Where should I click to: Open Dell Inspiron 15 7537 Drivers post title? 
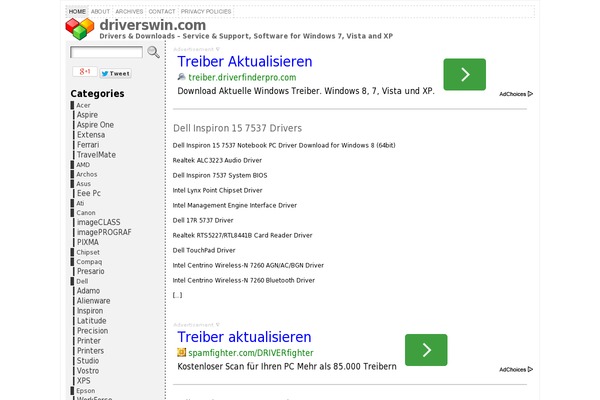[237, 128]
